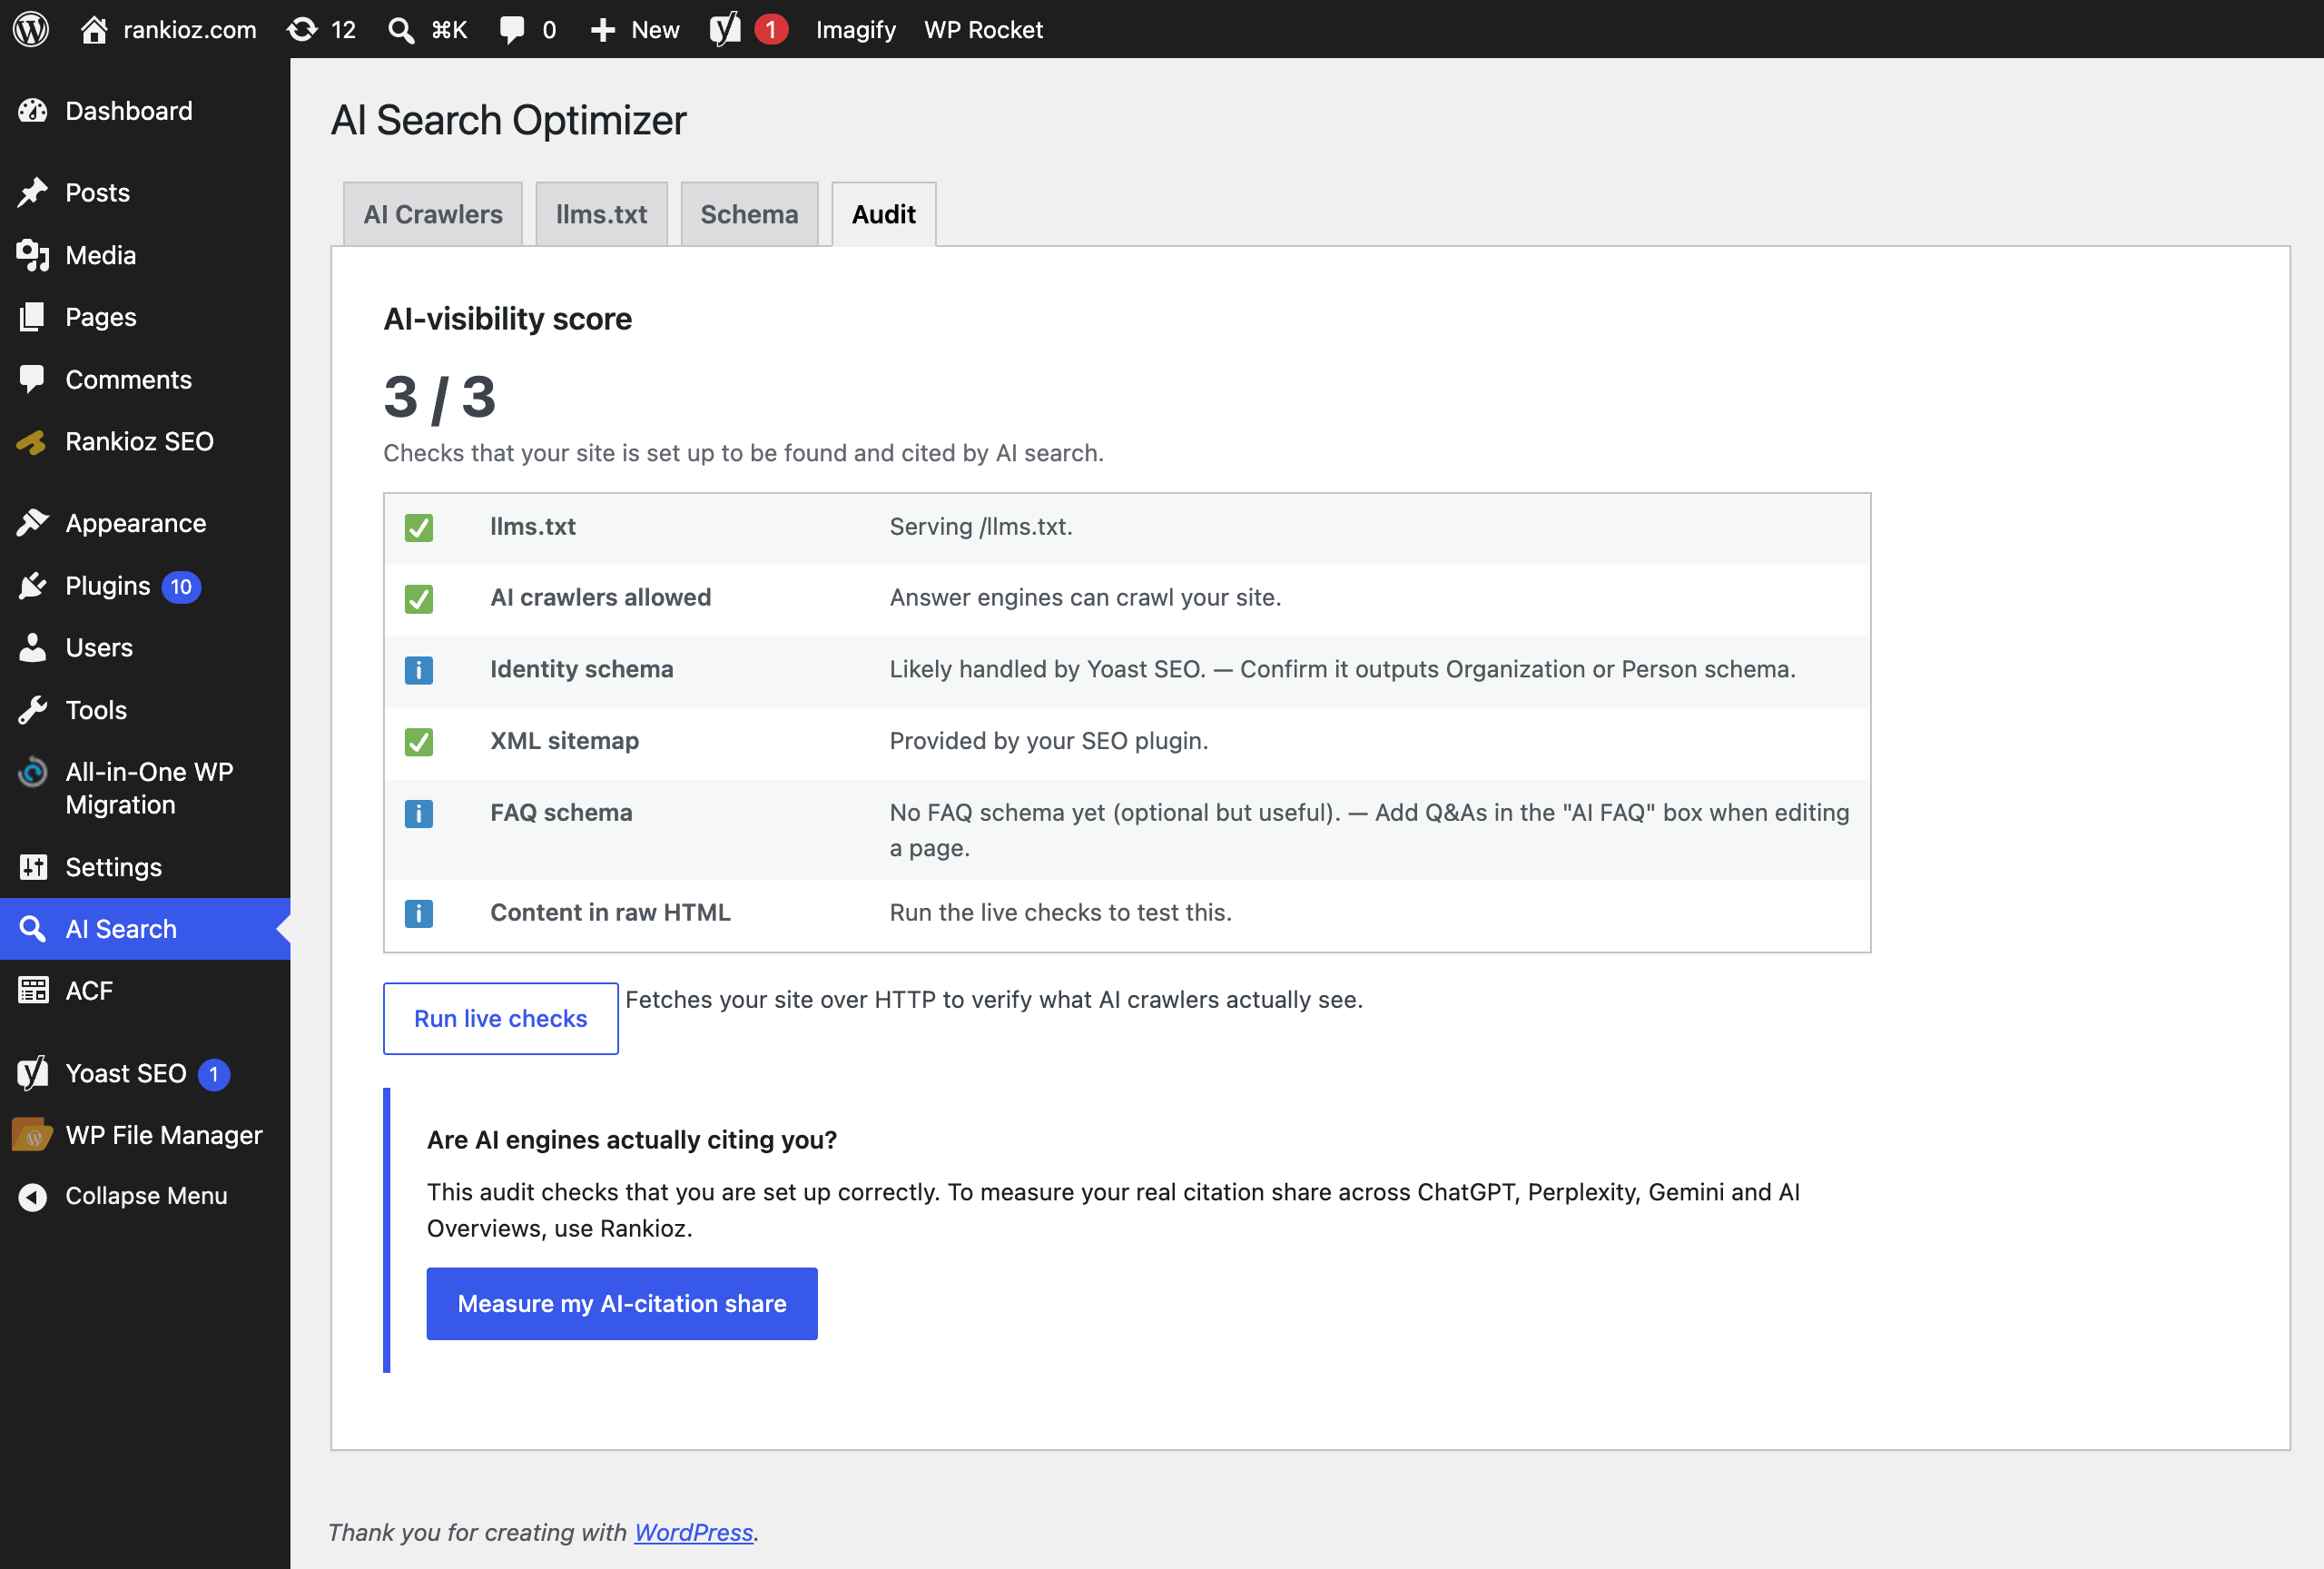The image size is (2324, 1569).
Task: Click the Users person icon
Action: [x=33, y=647]
